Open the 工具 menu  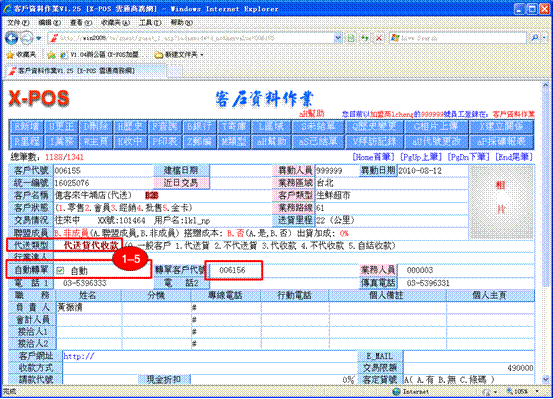coord(150,23)
